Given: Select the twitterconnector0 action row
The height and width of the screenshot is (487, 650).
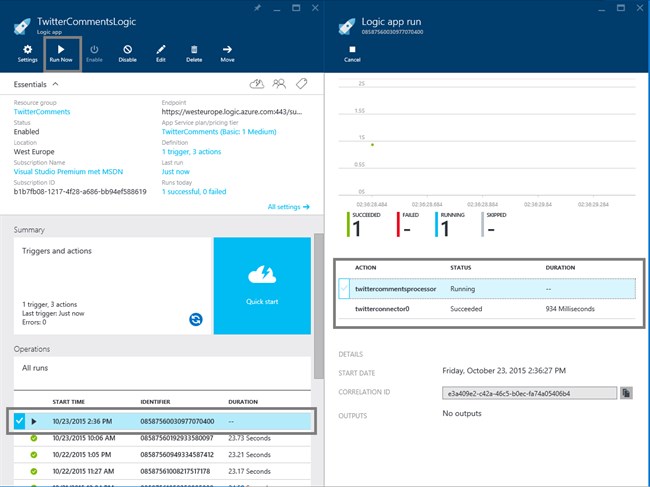Looking at the screenshot, I should coord(487,309).
